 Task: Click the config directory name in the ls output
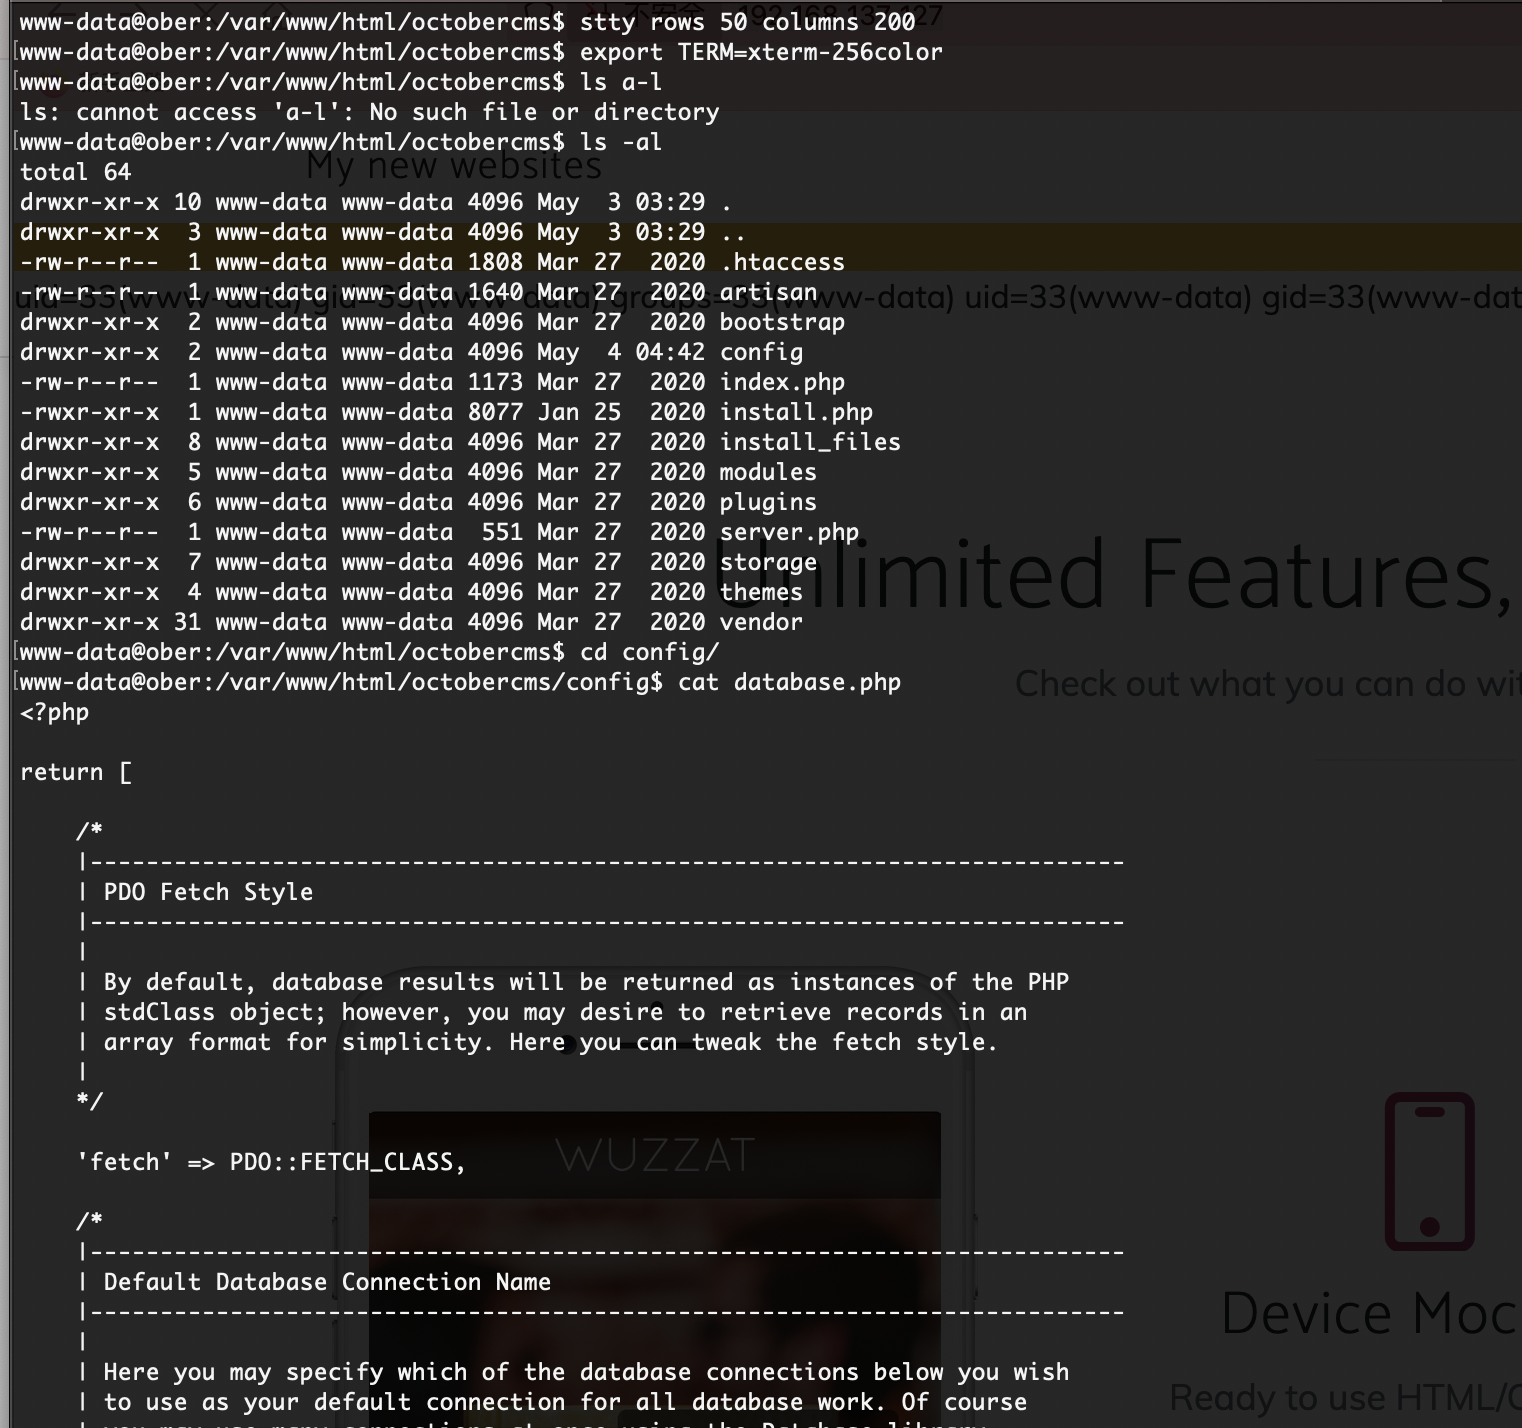[x=761, y=352]
